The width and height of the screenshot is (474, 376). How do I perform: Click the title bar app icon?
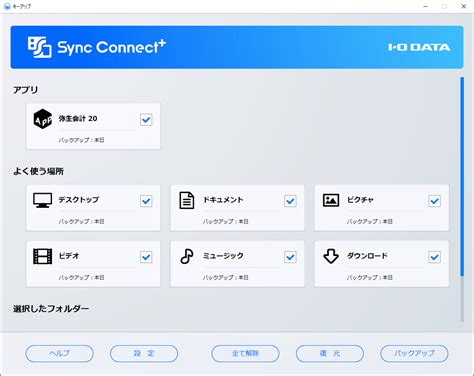click(7, 6)
